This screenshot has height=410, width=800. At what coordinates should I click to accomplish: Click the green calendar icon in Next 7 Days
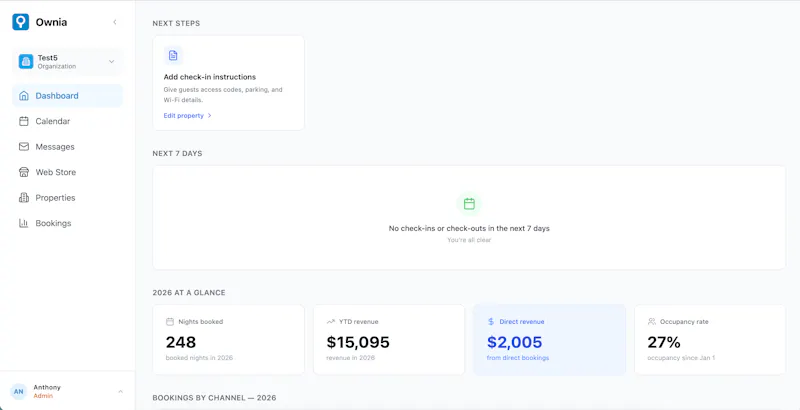(469, 204)
